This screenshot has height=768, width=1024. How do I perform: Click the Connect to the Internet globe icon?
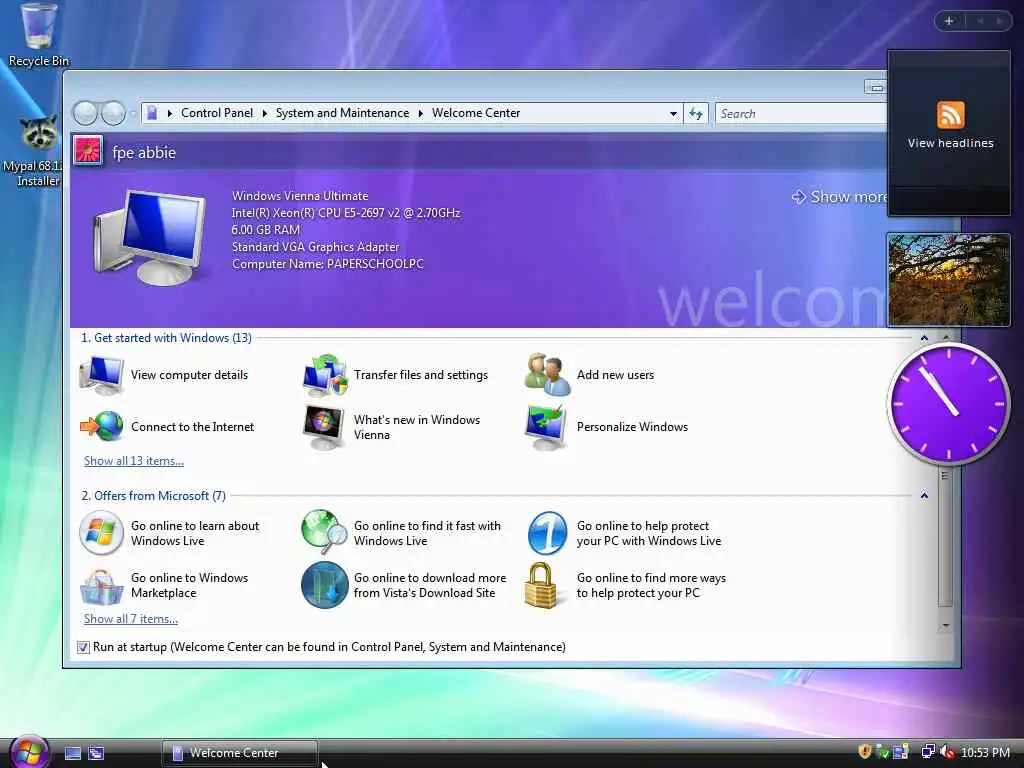101,426
